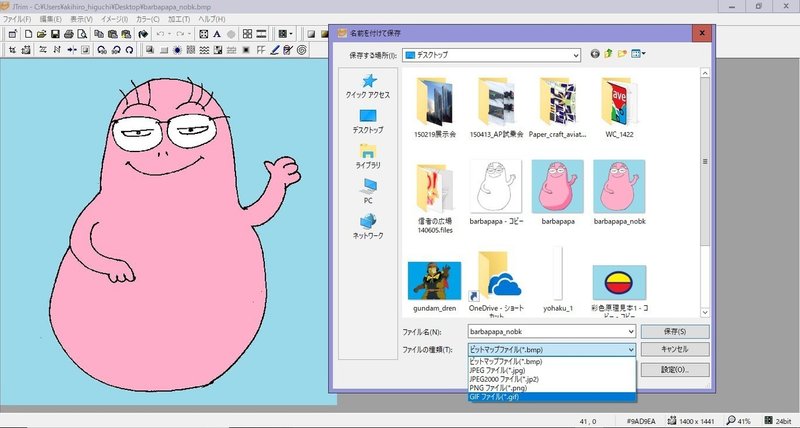Click the Redo arrow in JTrim toolbar
Viewport: 800px width, 428px height.
(180, 34)
